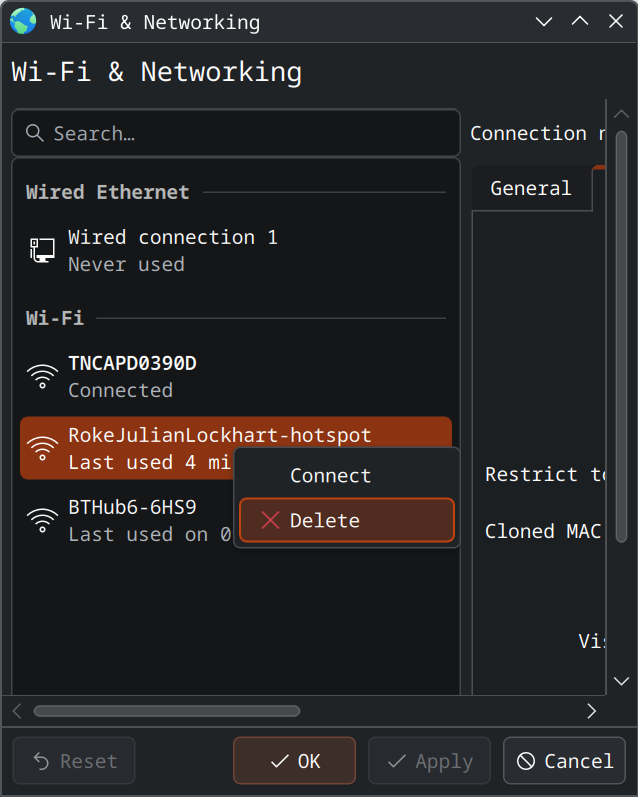Click the BTHub6-6HS9 Wi-Fi icon
The height and width of the screenshot is (797, 638).
click(42, 520)
